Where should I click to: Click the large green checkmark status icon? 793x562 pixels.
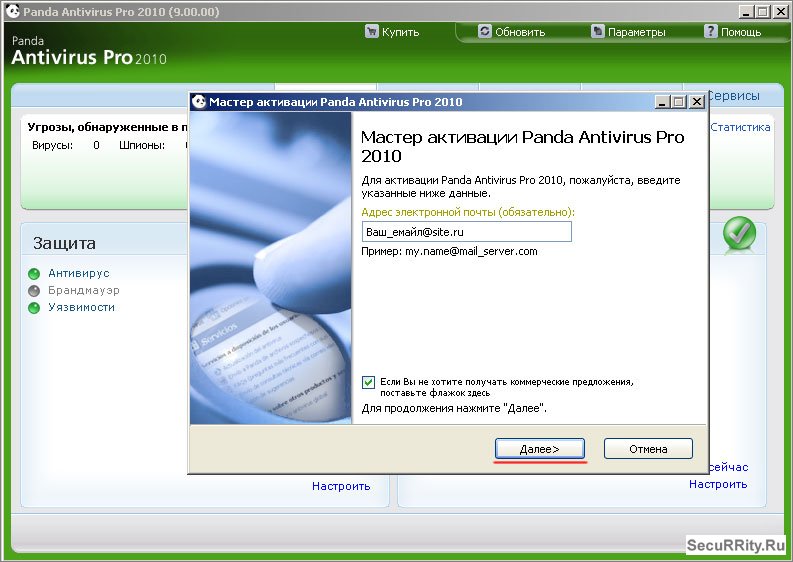point(739,234)
